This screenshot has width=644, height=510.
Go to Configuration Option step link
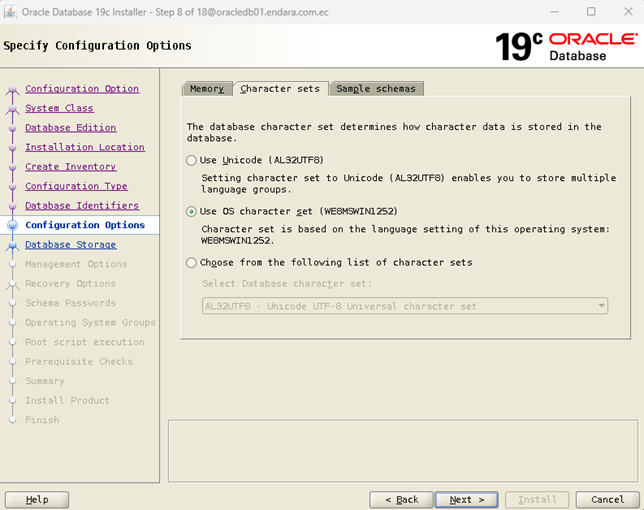point(82,89)
